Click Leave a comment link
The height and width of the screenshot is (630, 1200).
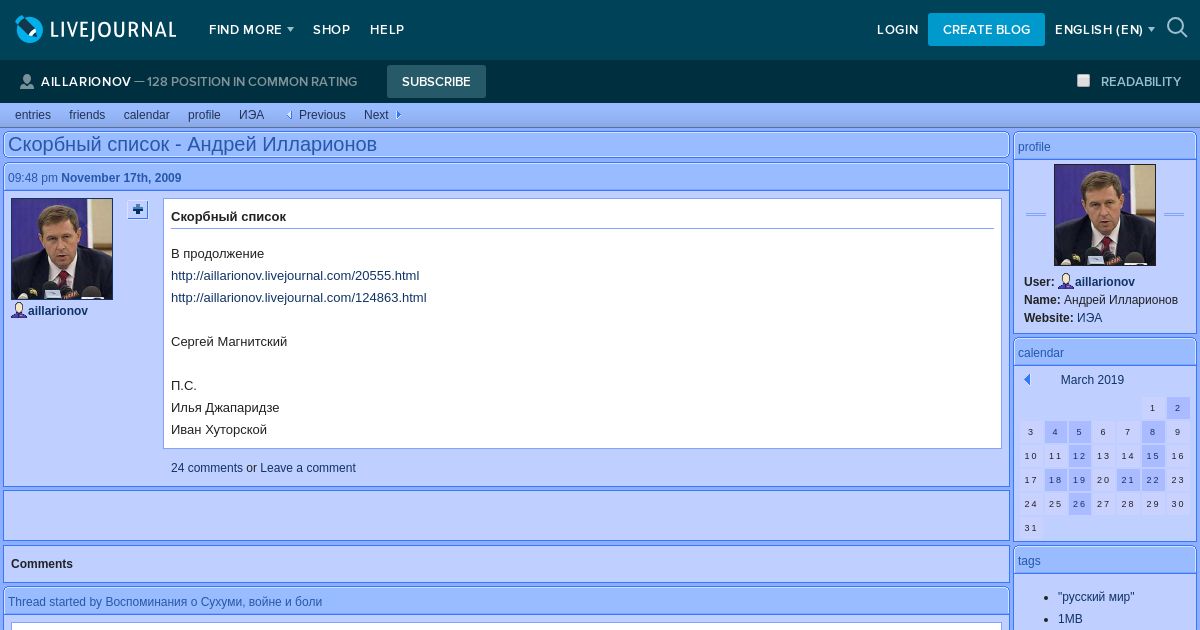click(308, 468)
